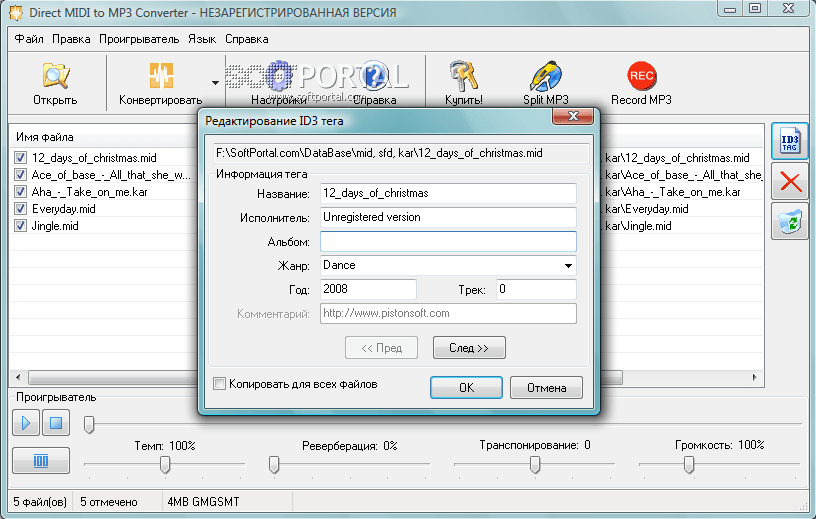Start Record MP3 with REC icon
816x519 pixels.
(641, 76)
